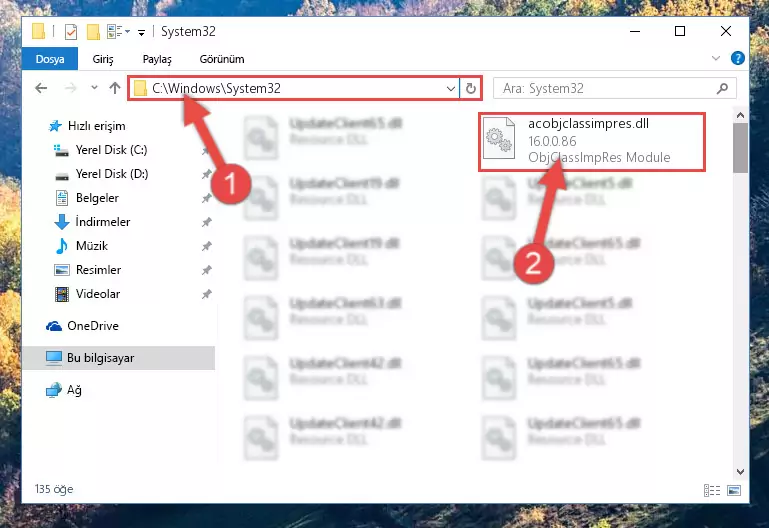Switch to details view icon in status bar
Viewport: 769px width, 528px height.
[x=712, y=490]
